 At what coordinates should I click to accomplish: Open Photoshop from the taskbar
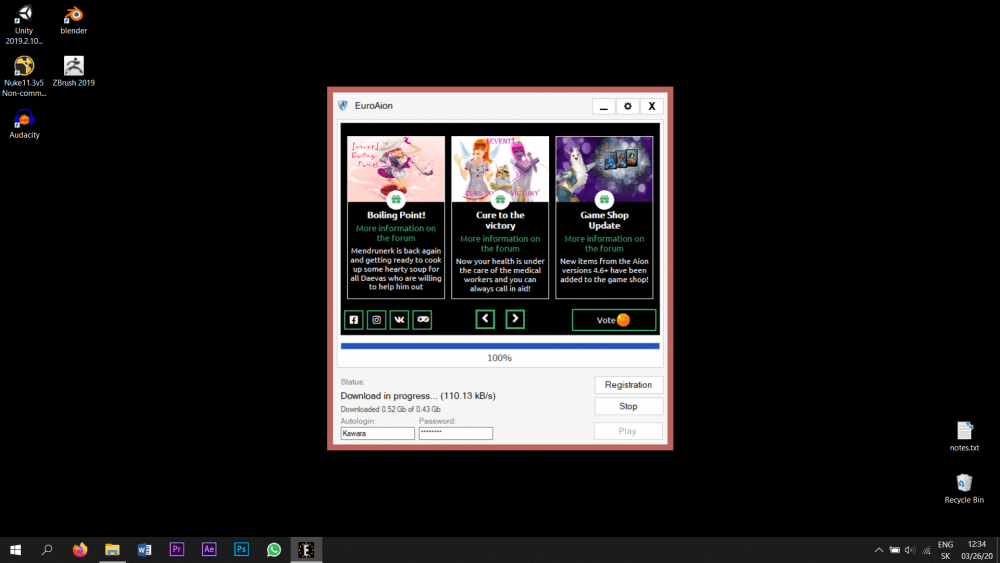click(x=241, y=549)
